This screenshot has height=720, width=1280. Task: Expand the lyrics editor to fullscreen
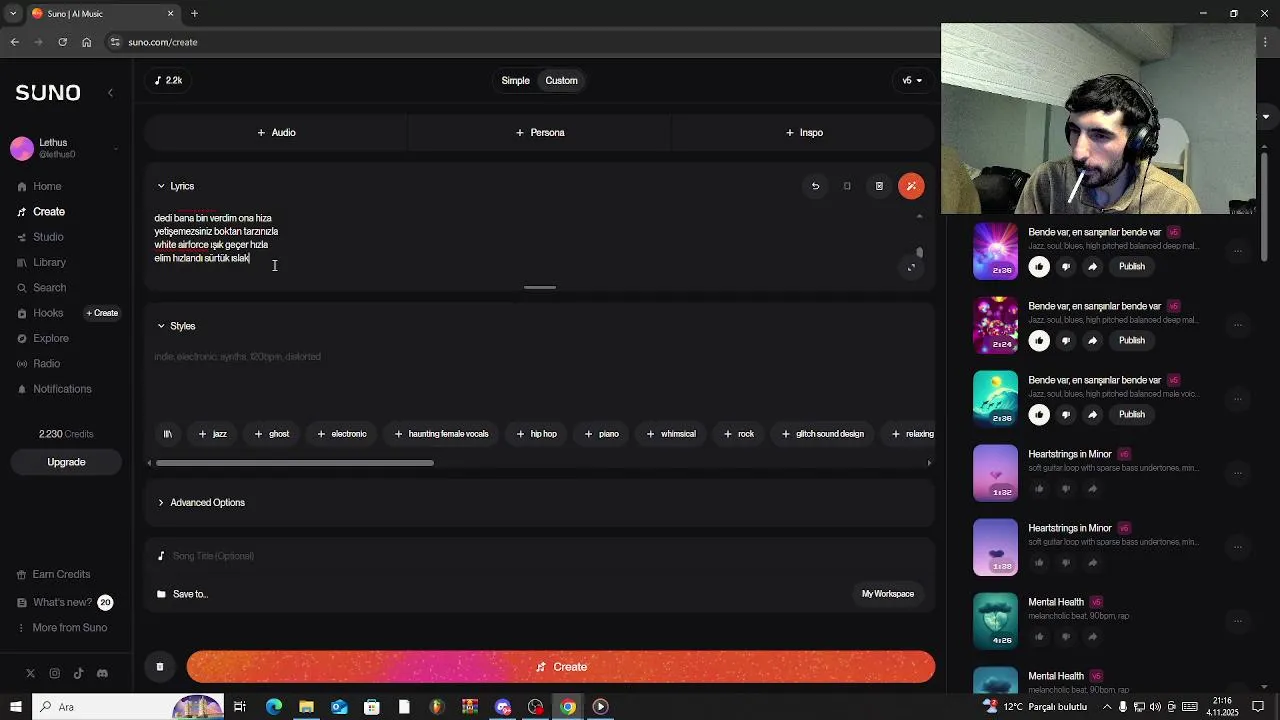point(911,267)
